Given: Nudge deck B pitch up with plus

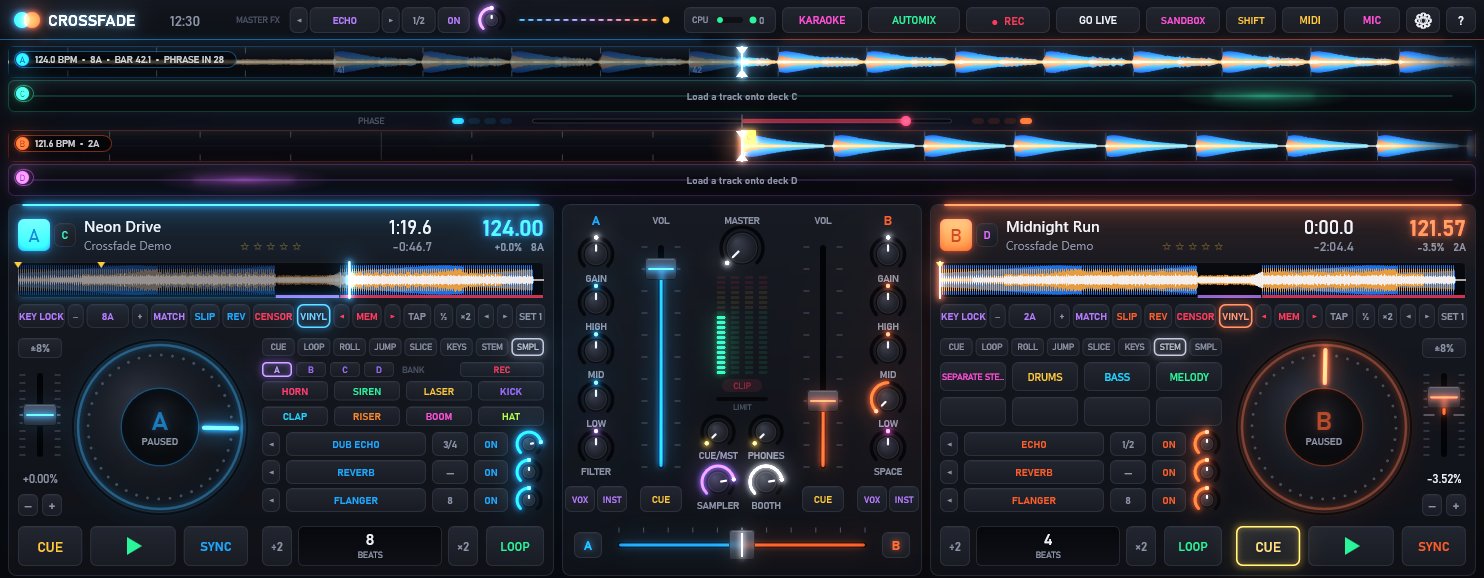Looking at the screenshot, I should pos(1456,506).
